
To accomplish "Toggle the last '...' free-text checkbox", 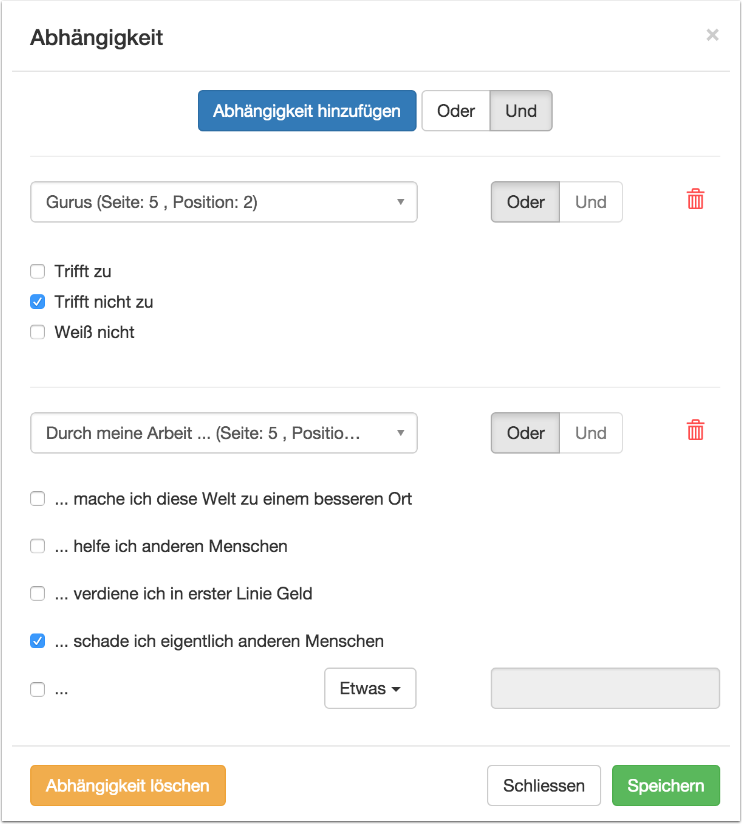I will click(x=38, y=689).
